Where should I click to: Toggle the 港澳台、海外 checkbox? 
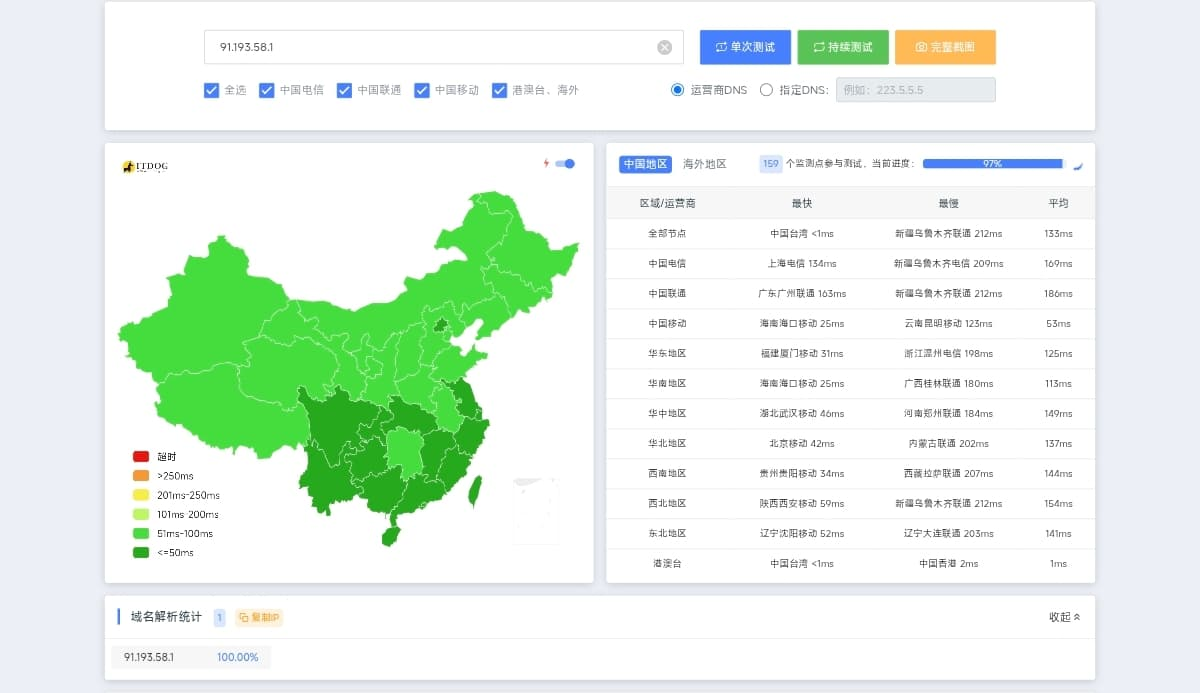[x=500, y=90]
